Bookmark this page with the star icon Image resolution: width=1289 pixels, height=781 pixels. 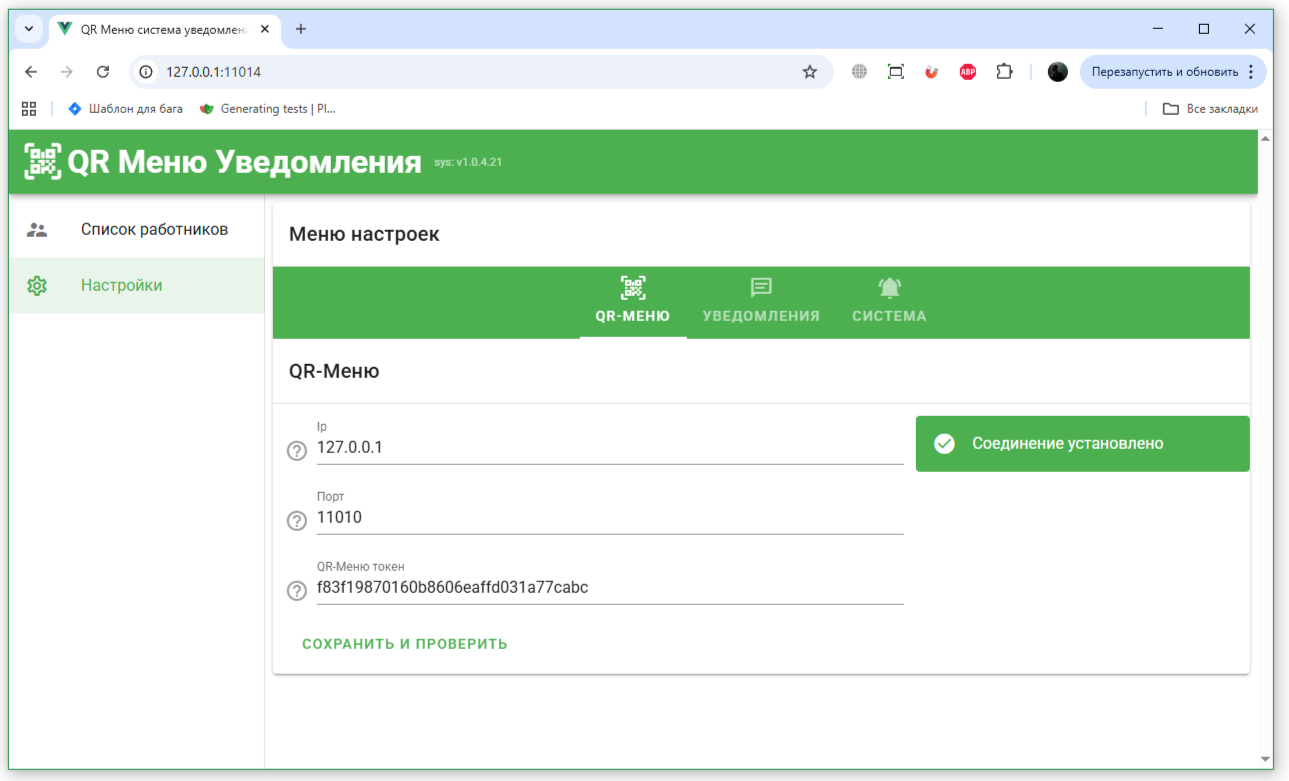click(x=810, y=72)
